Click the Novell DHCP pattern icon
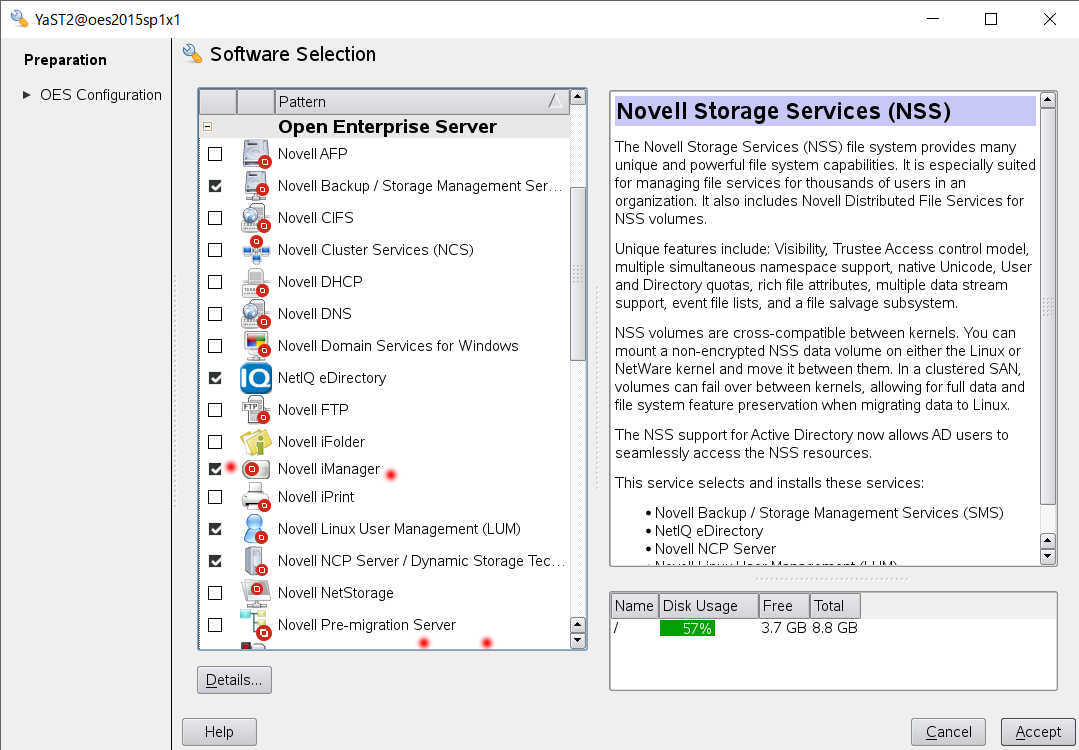1079x750 pixels. click(256, 281)
